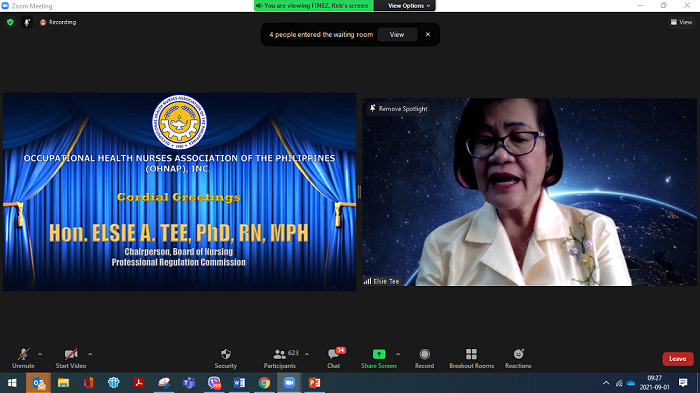Open Viber in taskbar
Screen dimensions: 700x393
tap(214, 383)
